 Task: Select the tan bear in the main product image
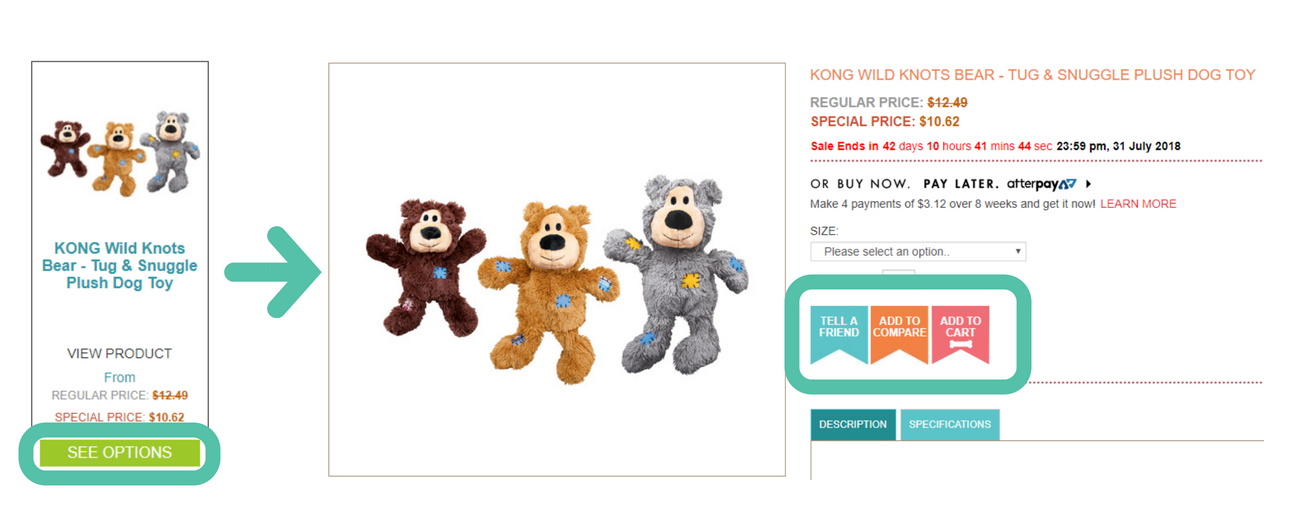point(547,285)
